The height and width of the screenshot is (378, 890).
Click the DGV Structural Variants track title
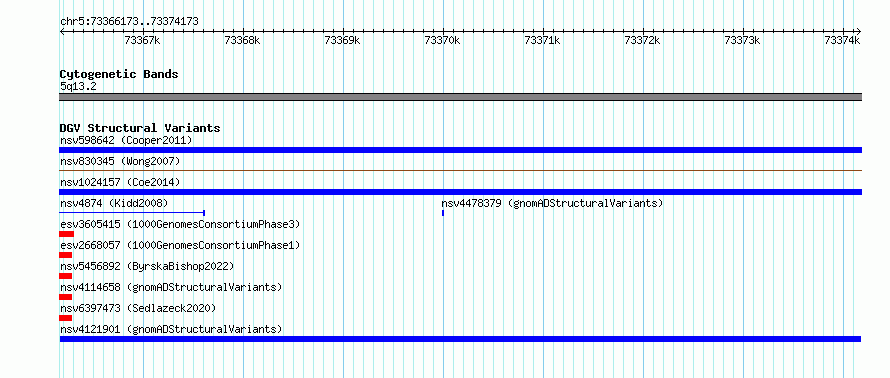point(140,128)
